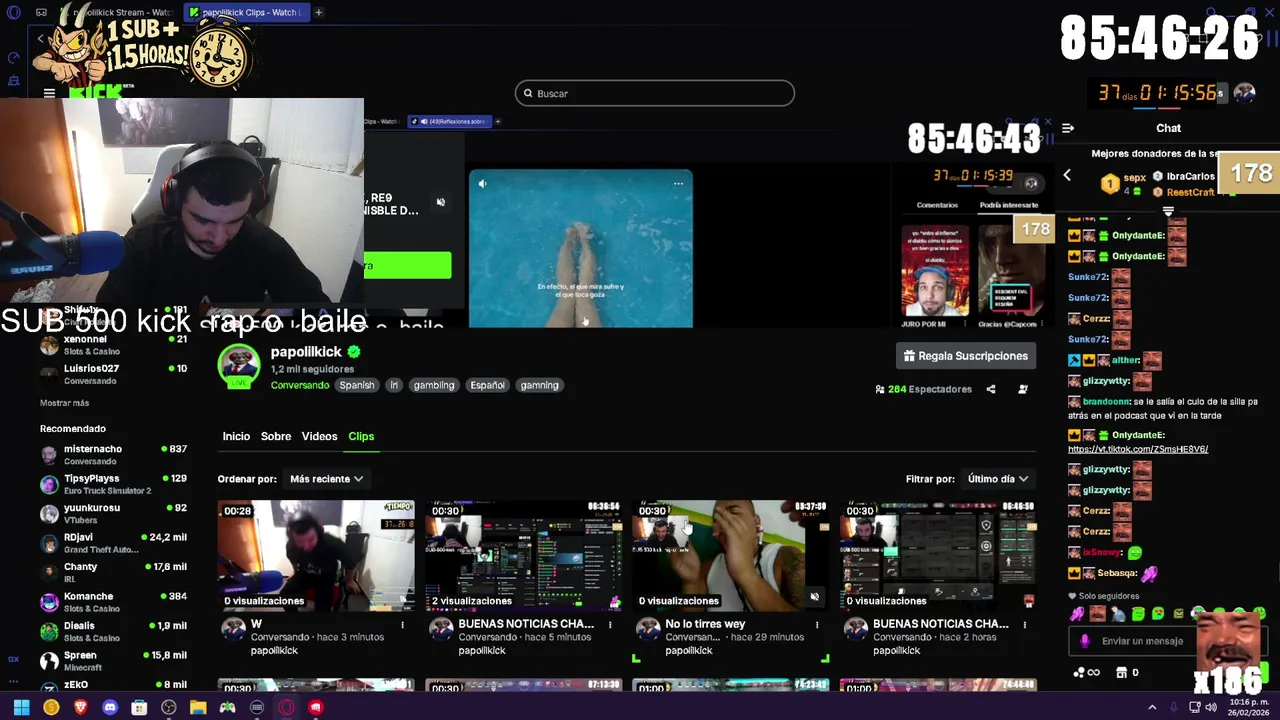This screenshot has height=720, width=1280.
Task: Click the papolilkick channel avatar
Action: [x=239, y=366]
